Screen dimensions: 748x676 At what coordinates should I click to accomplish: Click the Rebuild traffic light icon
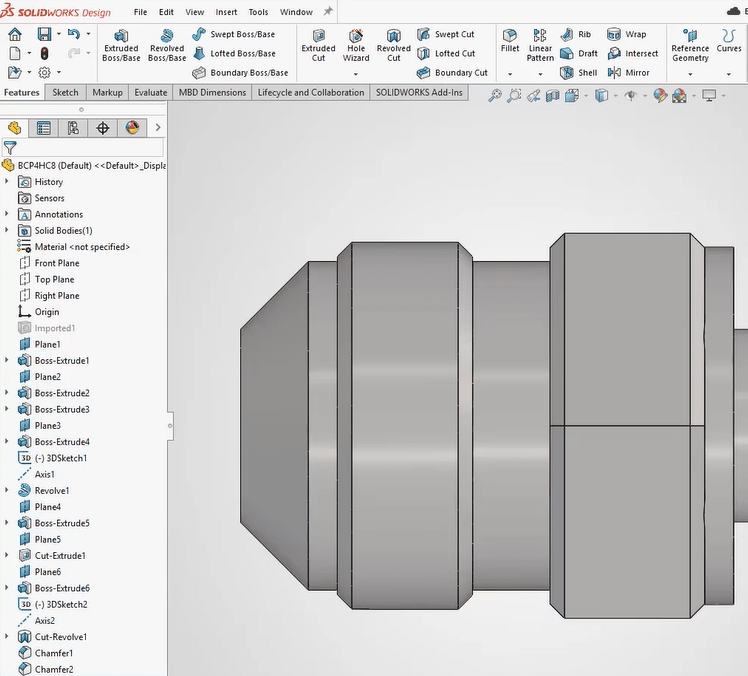(x=44, y=53)
